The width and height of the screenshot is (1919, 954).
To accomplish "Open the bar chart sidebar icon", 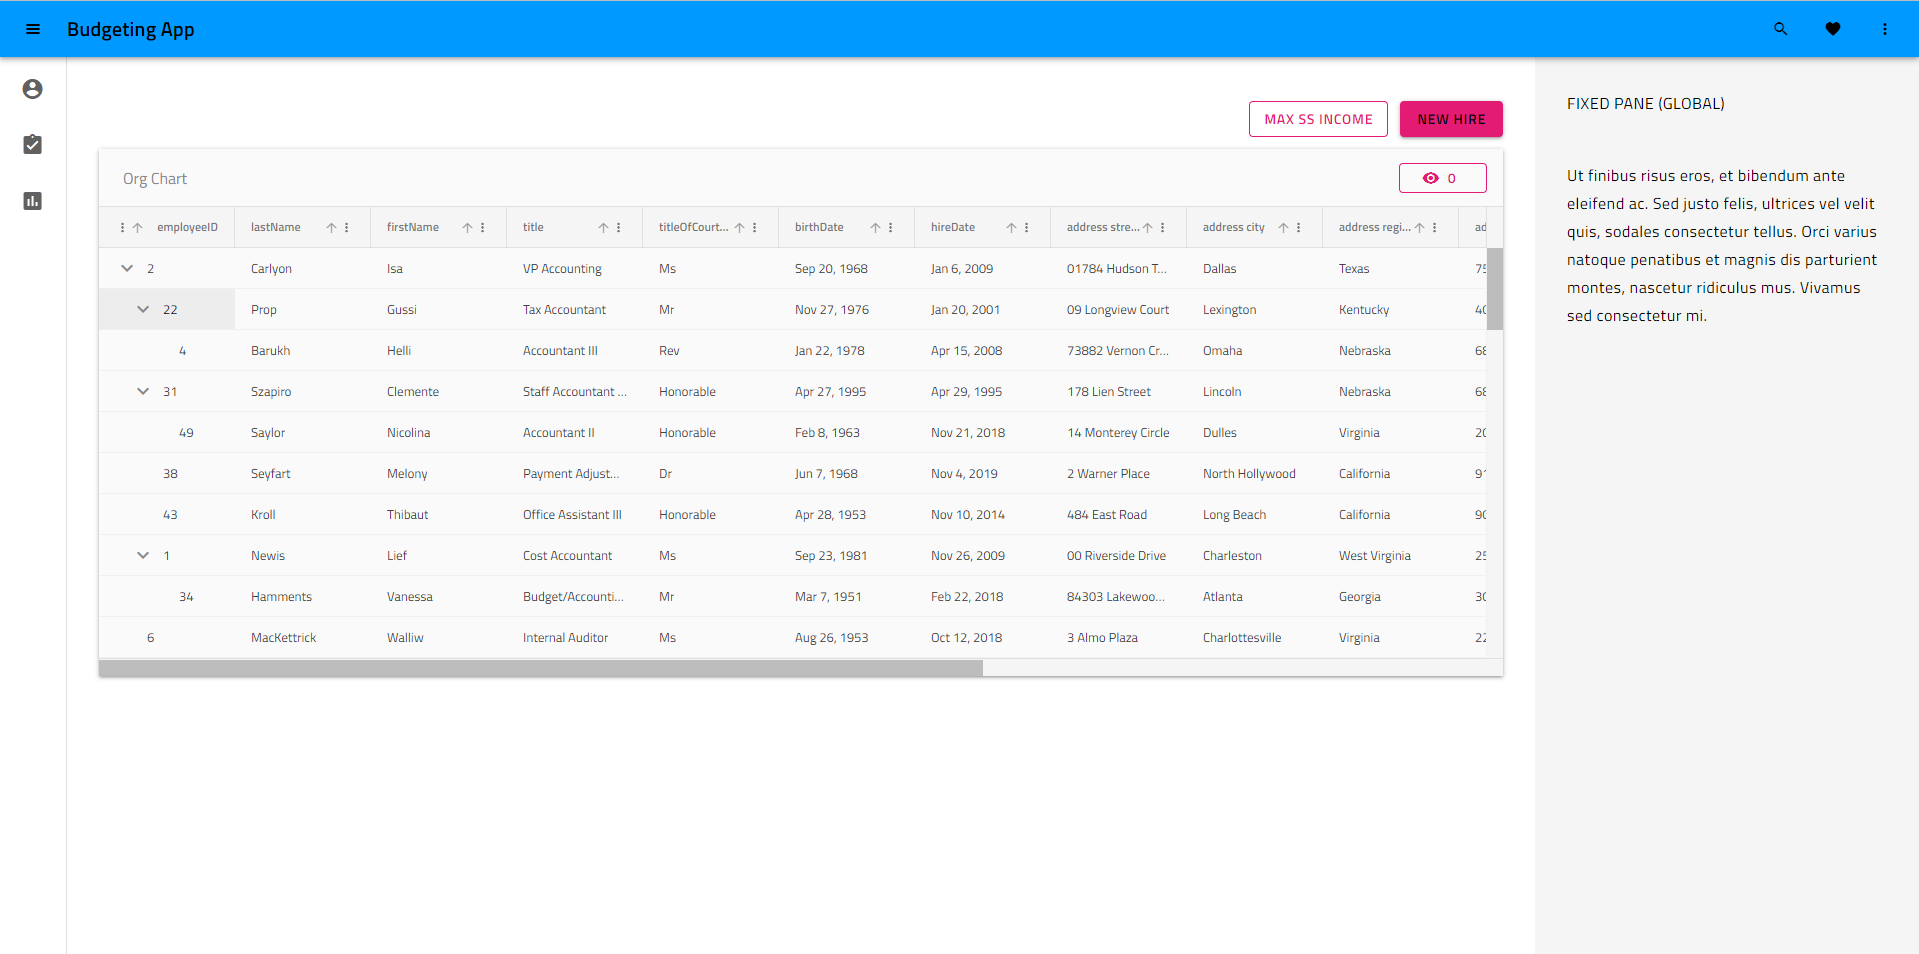I will [32, 201].
